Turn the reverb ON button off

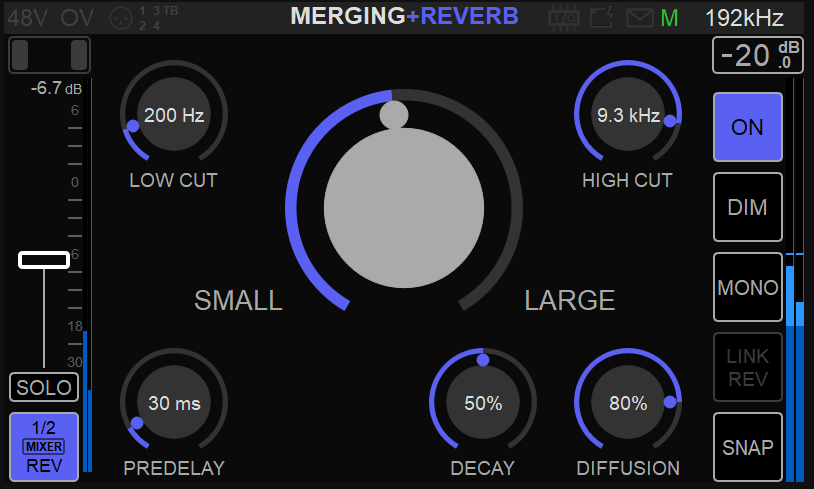pyautogui.click(x=748, y=127)
